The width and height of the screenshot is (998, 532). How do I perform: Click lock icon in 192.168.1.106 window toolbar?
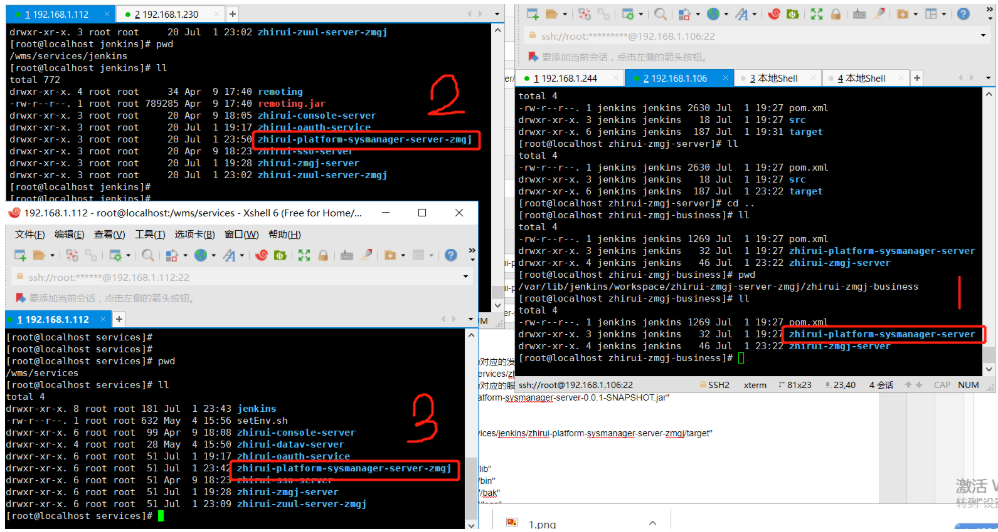click(x=835, y=13)
